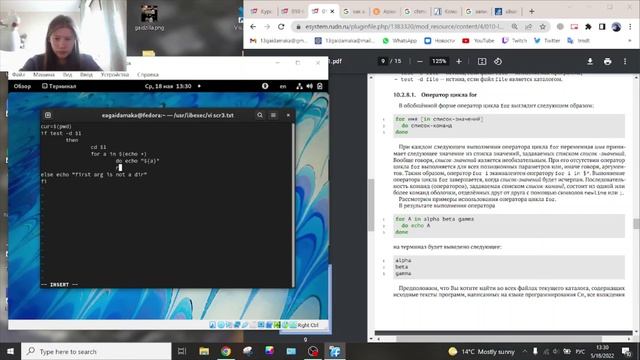Click the Task View taskbar icon
The height and width of the screenshot is (360, 640).
(182, 351)
